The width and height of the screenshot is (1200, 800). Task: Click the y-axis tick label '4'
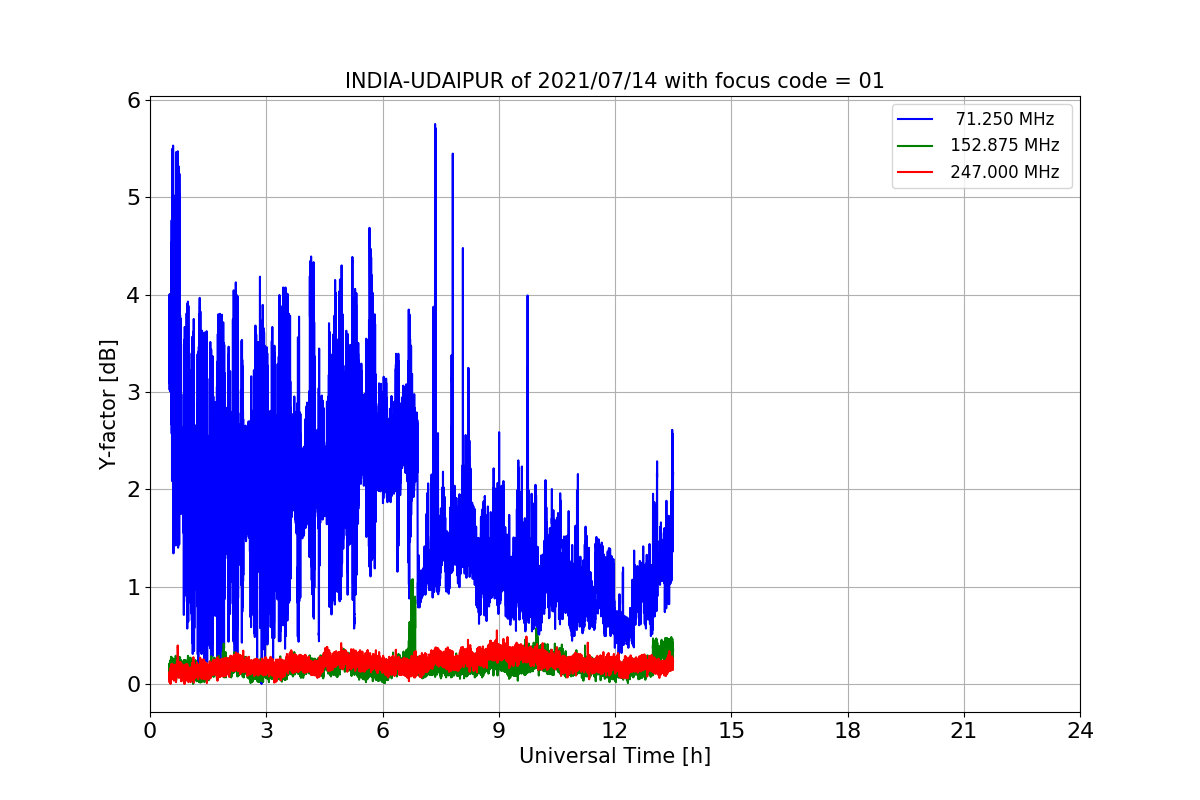click(133, 295)
